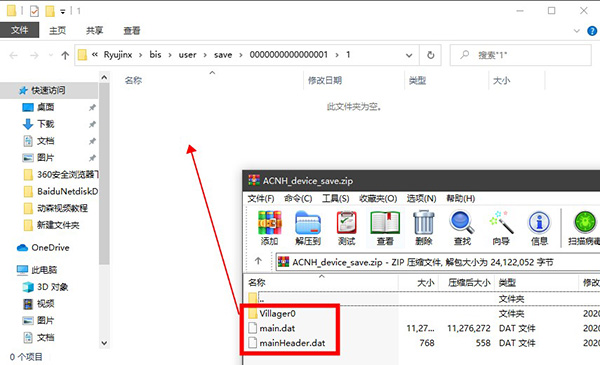
Task: Sort Explorer list by 修改日期 column
Action: tap(325, 80)
